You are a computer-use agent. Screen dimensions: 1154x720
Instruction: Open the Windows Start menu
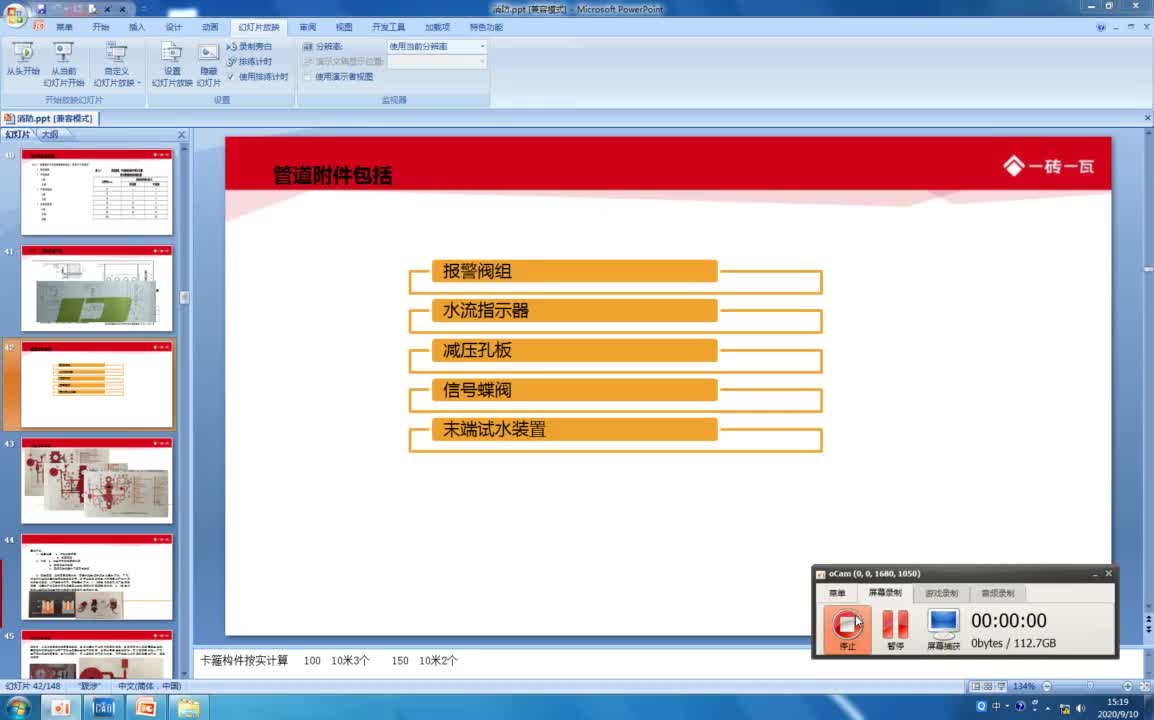coord(16,707)
